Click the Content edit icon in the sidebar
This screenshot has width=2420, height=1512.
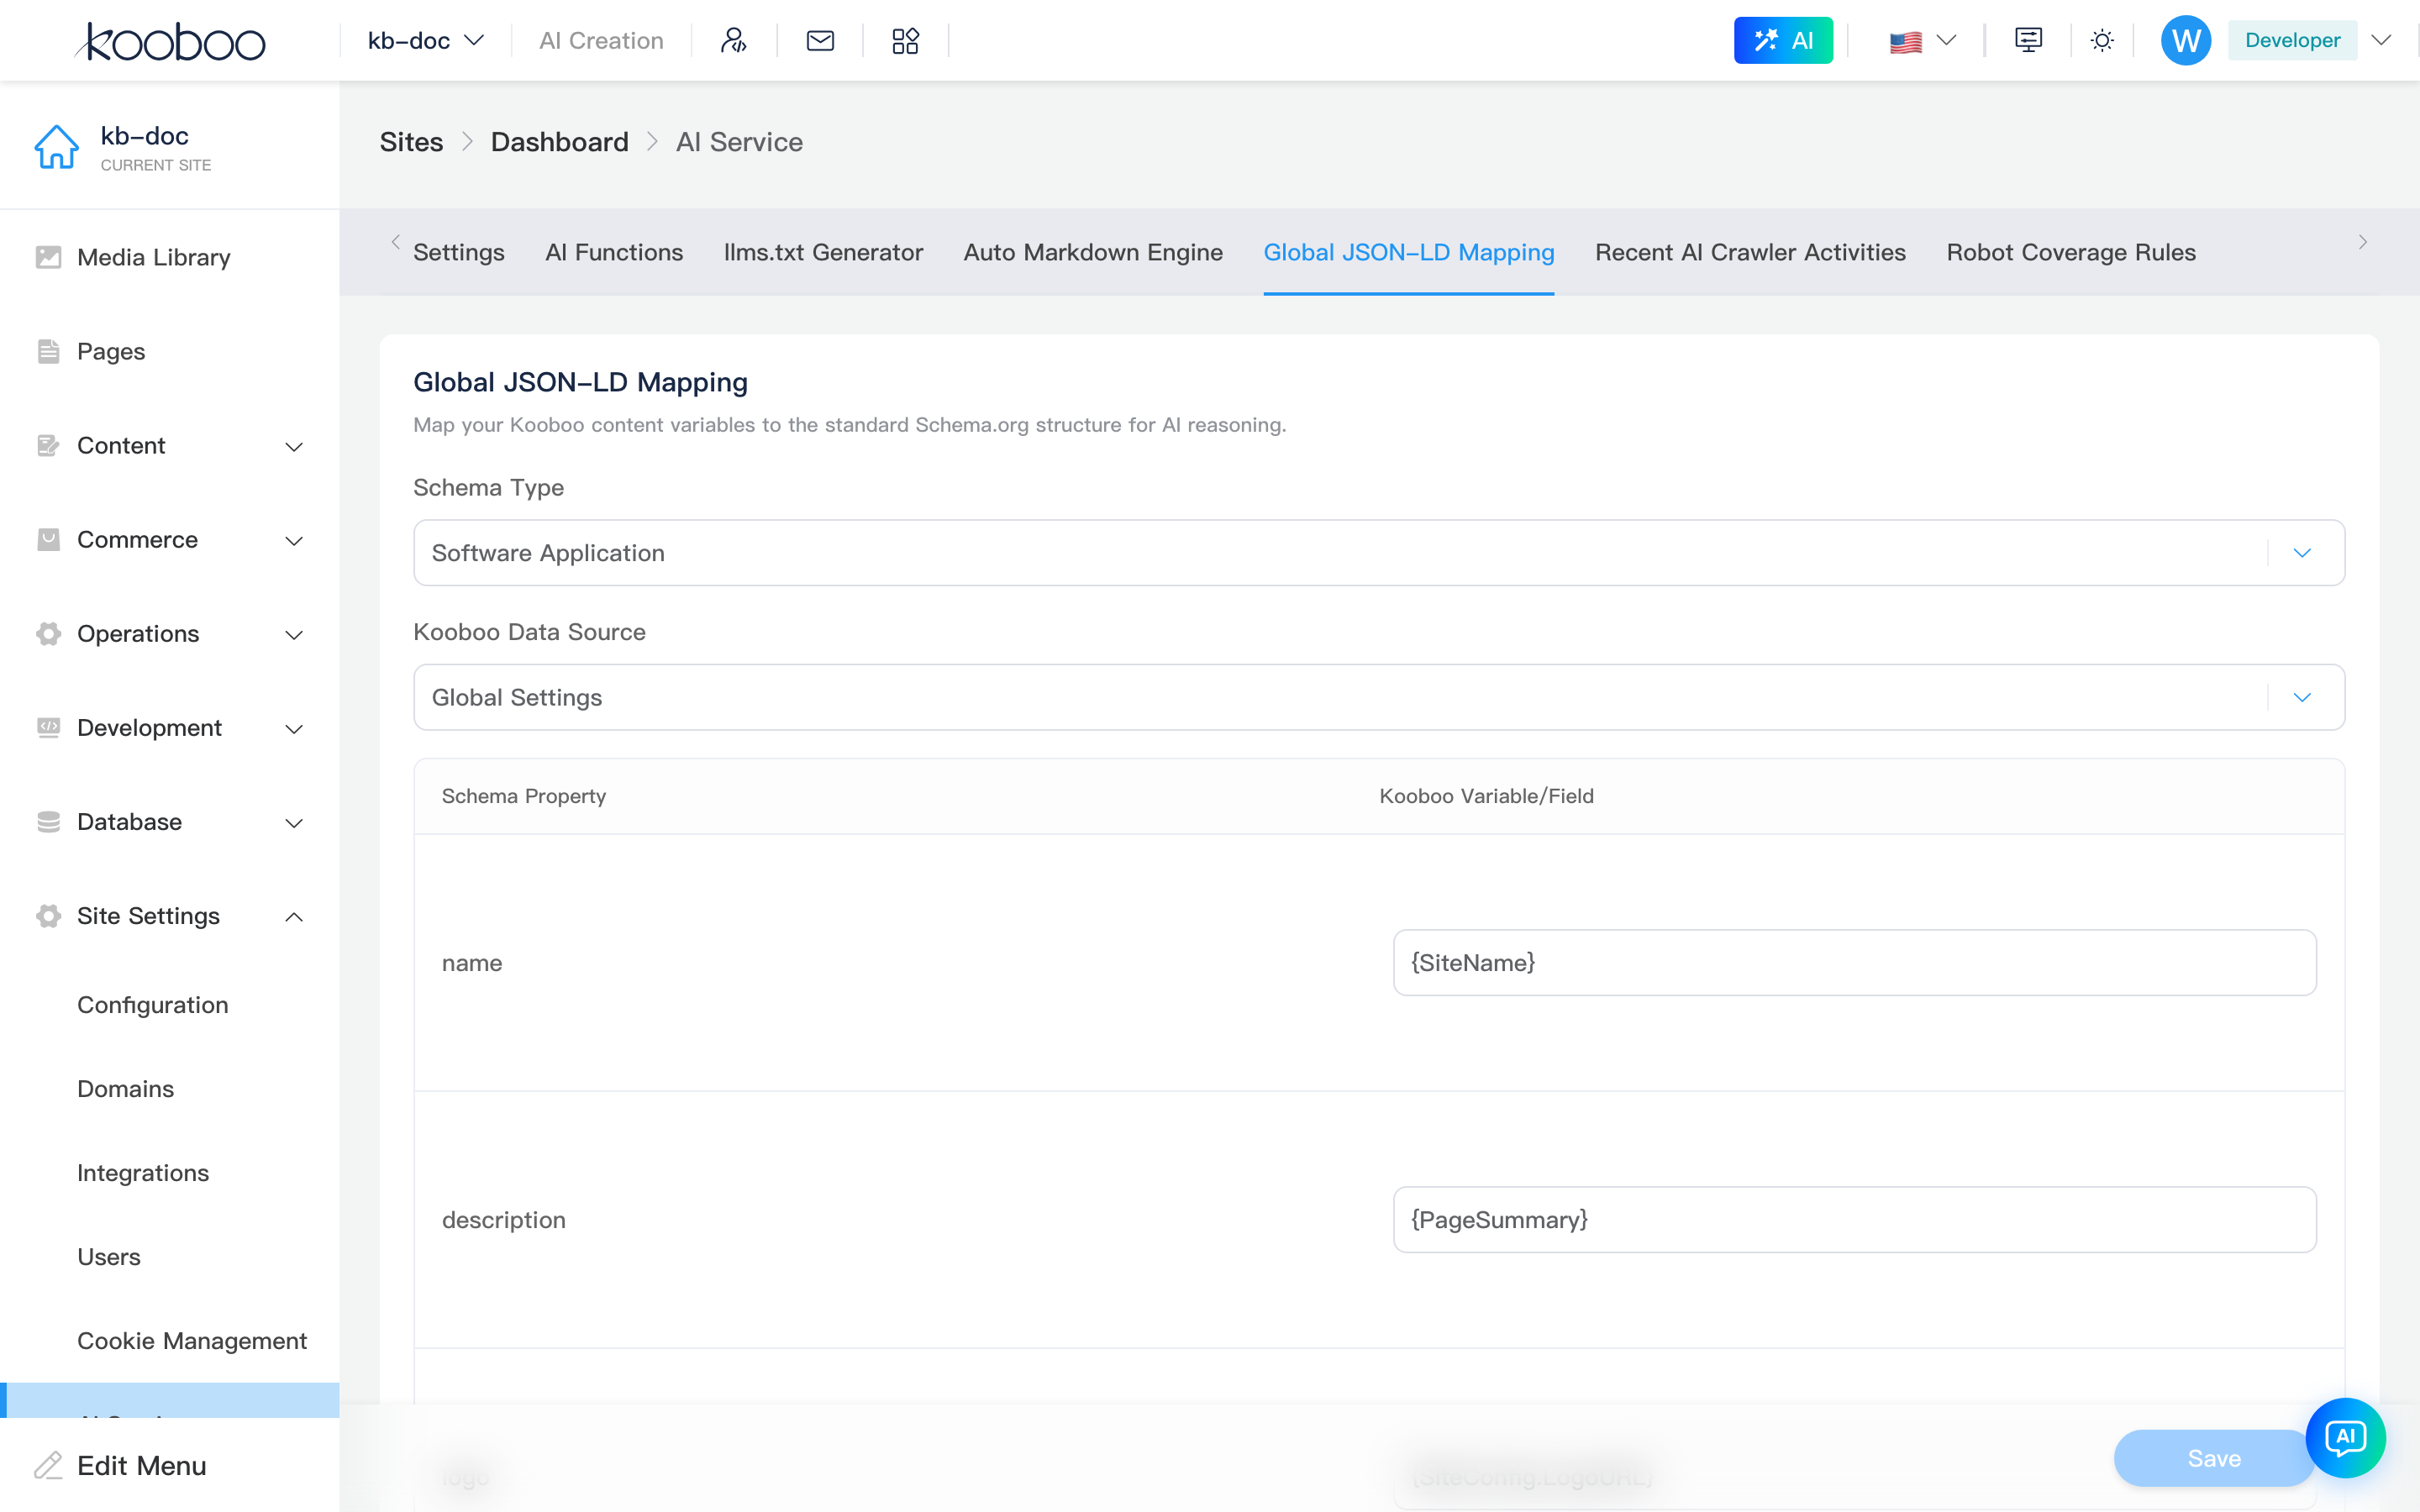pyautogui.click(x=48, y=445)
